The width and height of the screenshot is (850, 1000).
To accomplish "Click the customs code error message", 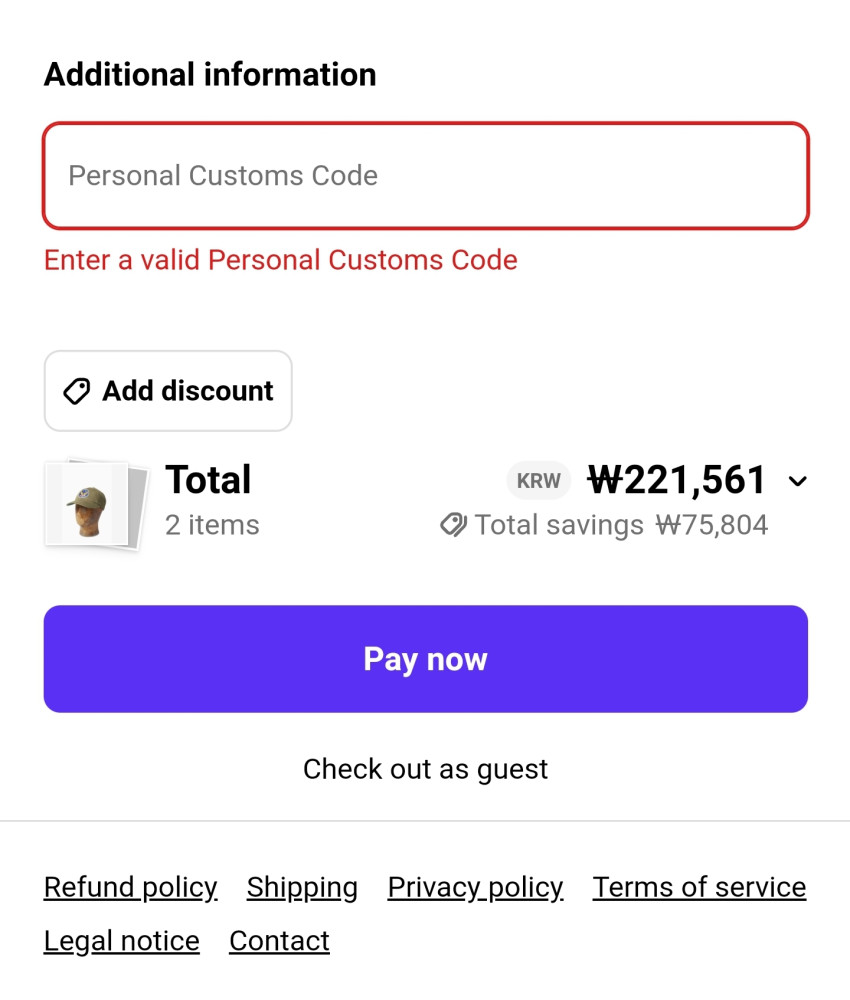I will 281,260.
